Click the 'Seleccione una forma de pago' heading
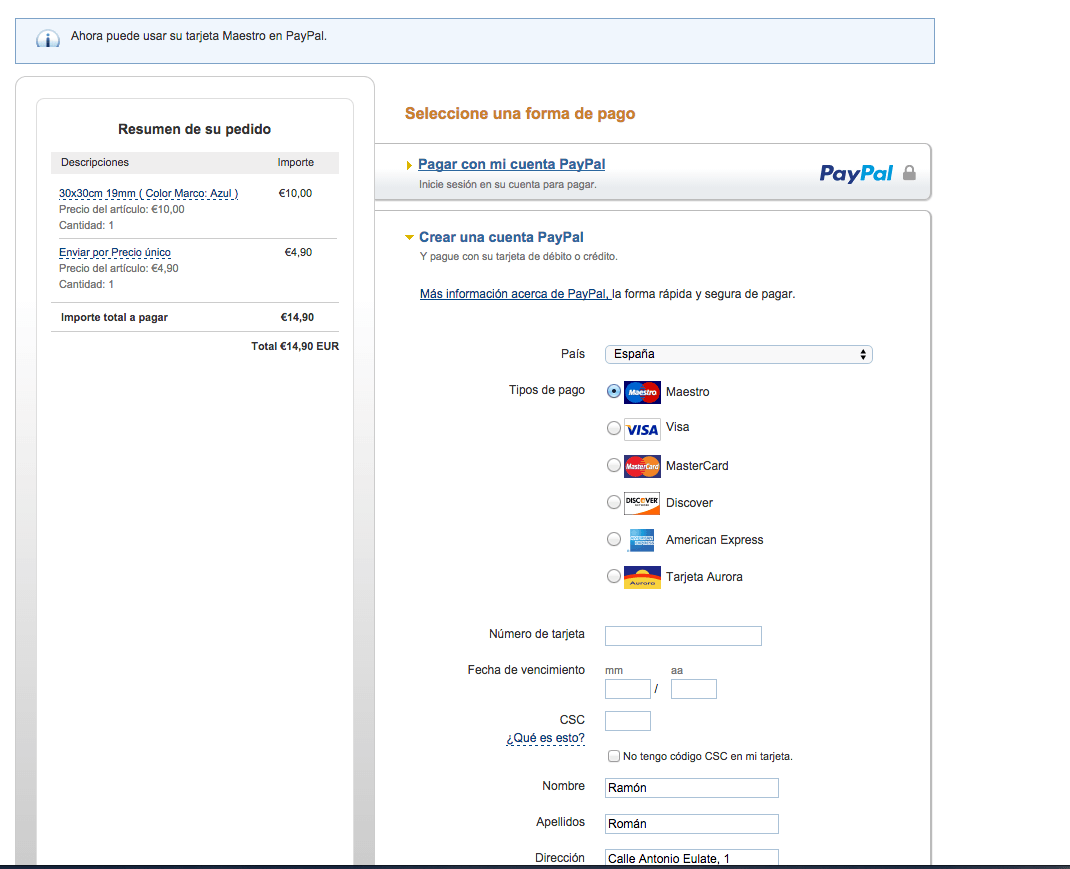This screenshot has height=869, width=1070. (520, 113)
